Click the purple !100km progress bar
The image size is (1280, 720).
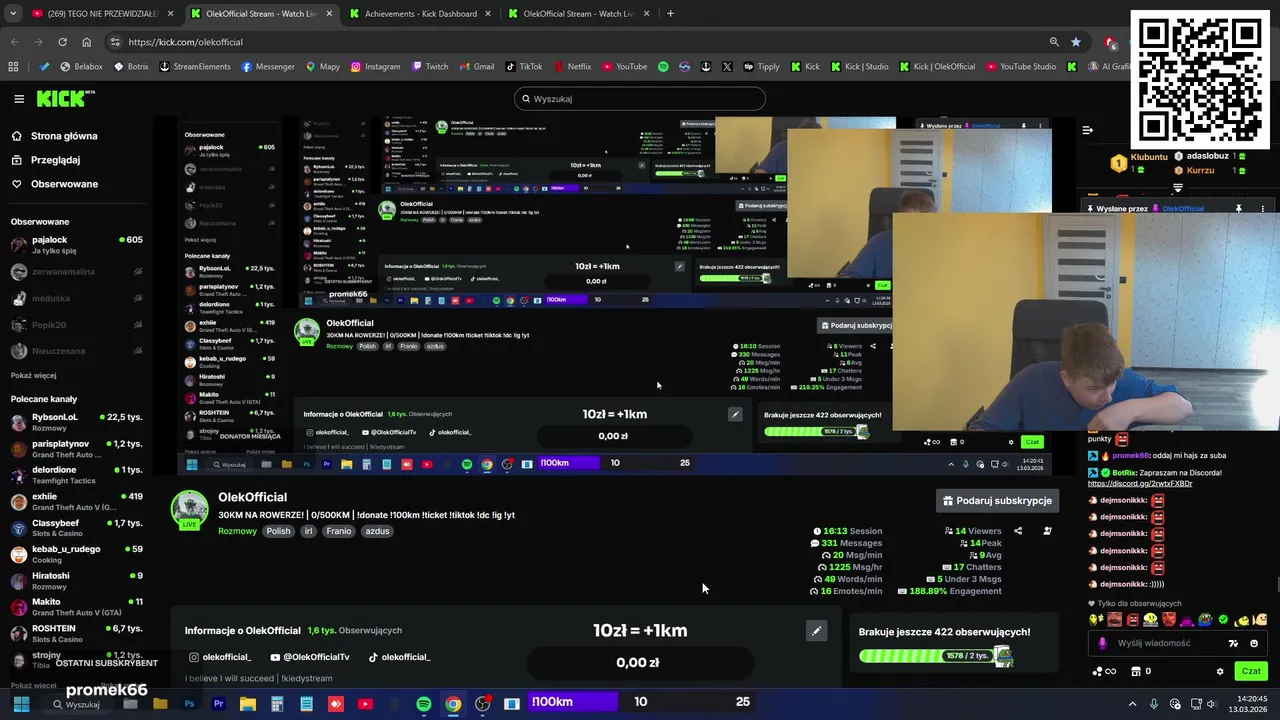point(572,702)
